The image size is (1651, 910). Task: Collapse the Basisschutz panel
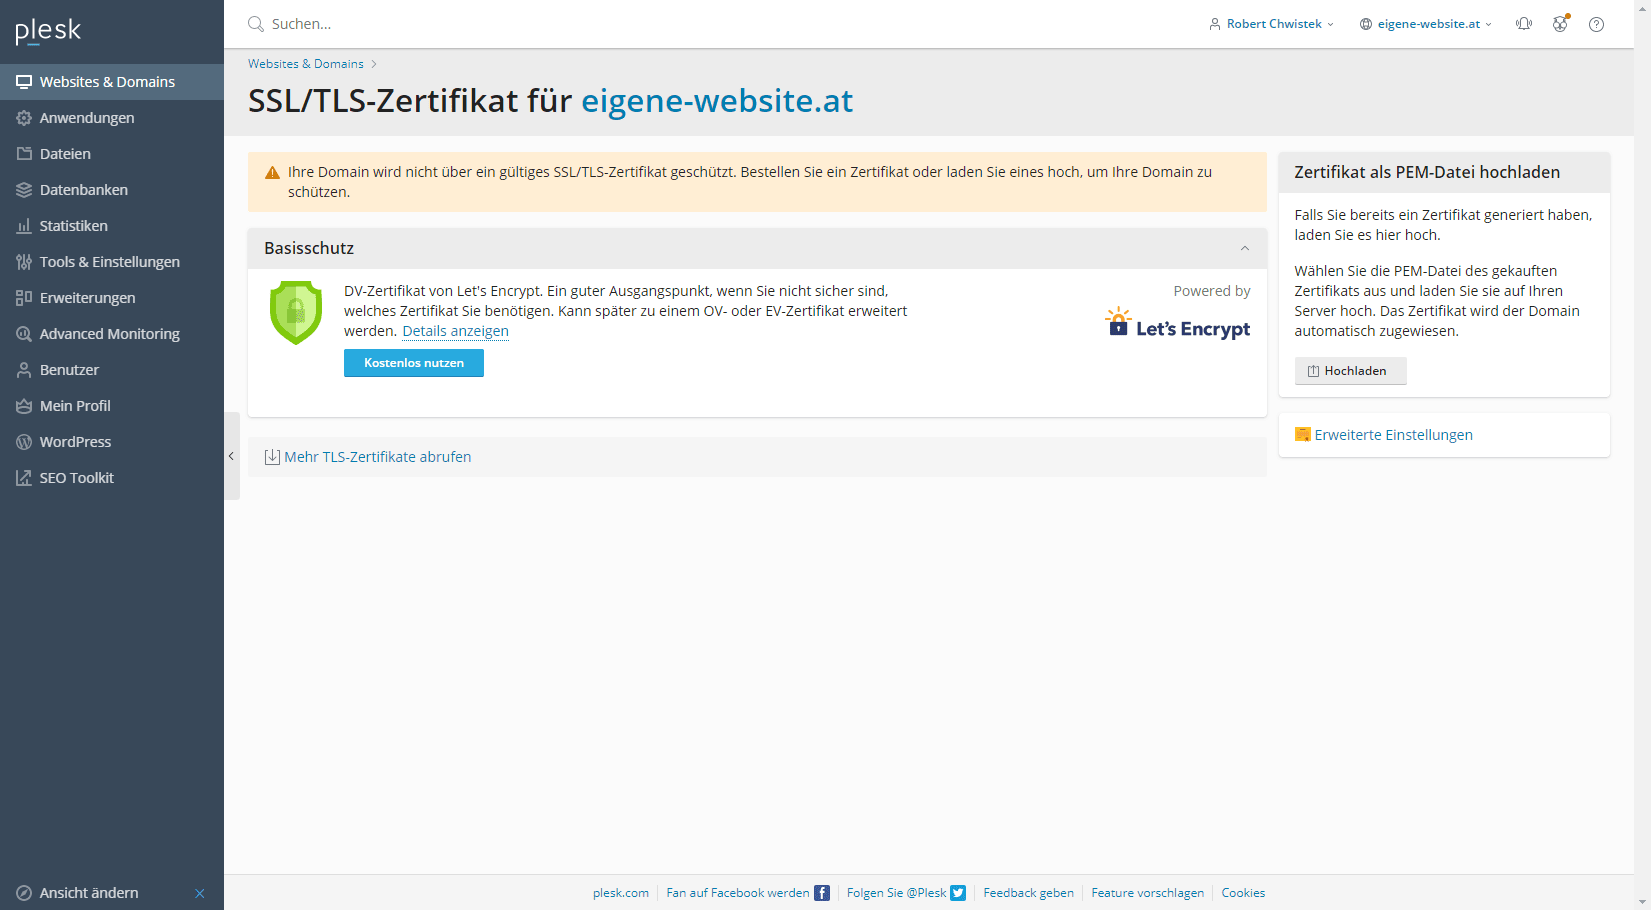coord(1245,249)
